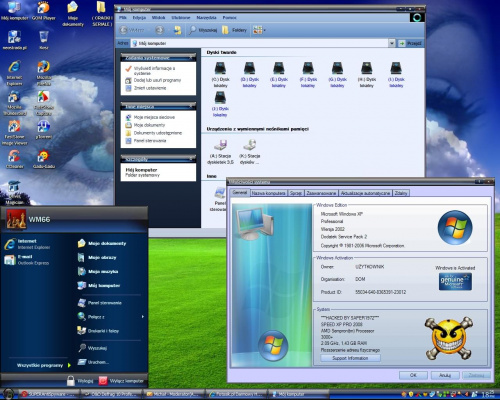Screen dimensions: 500x400
Task: Click Wyłącz komputer in Start menu
Action: click(121, 381)
